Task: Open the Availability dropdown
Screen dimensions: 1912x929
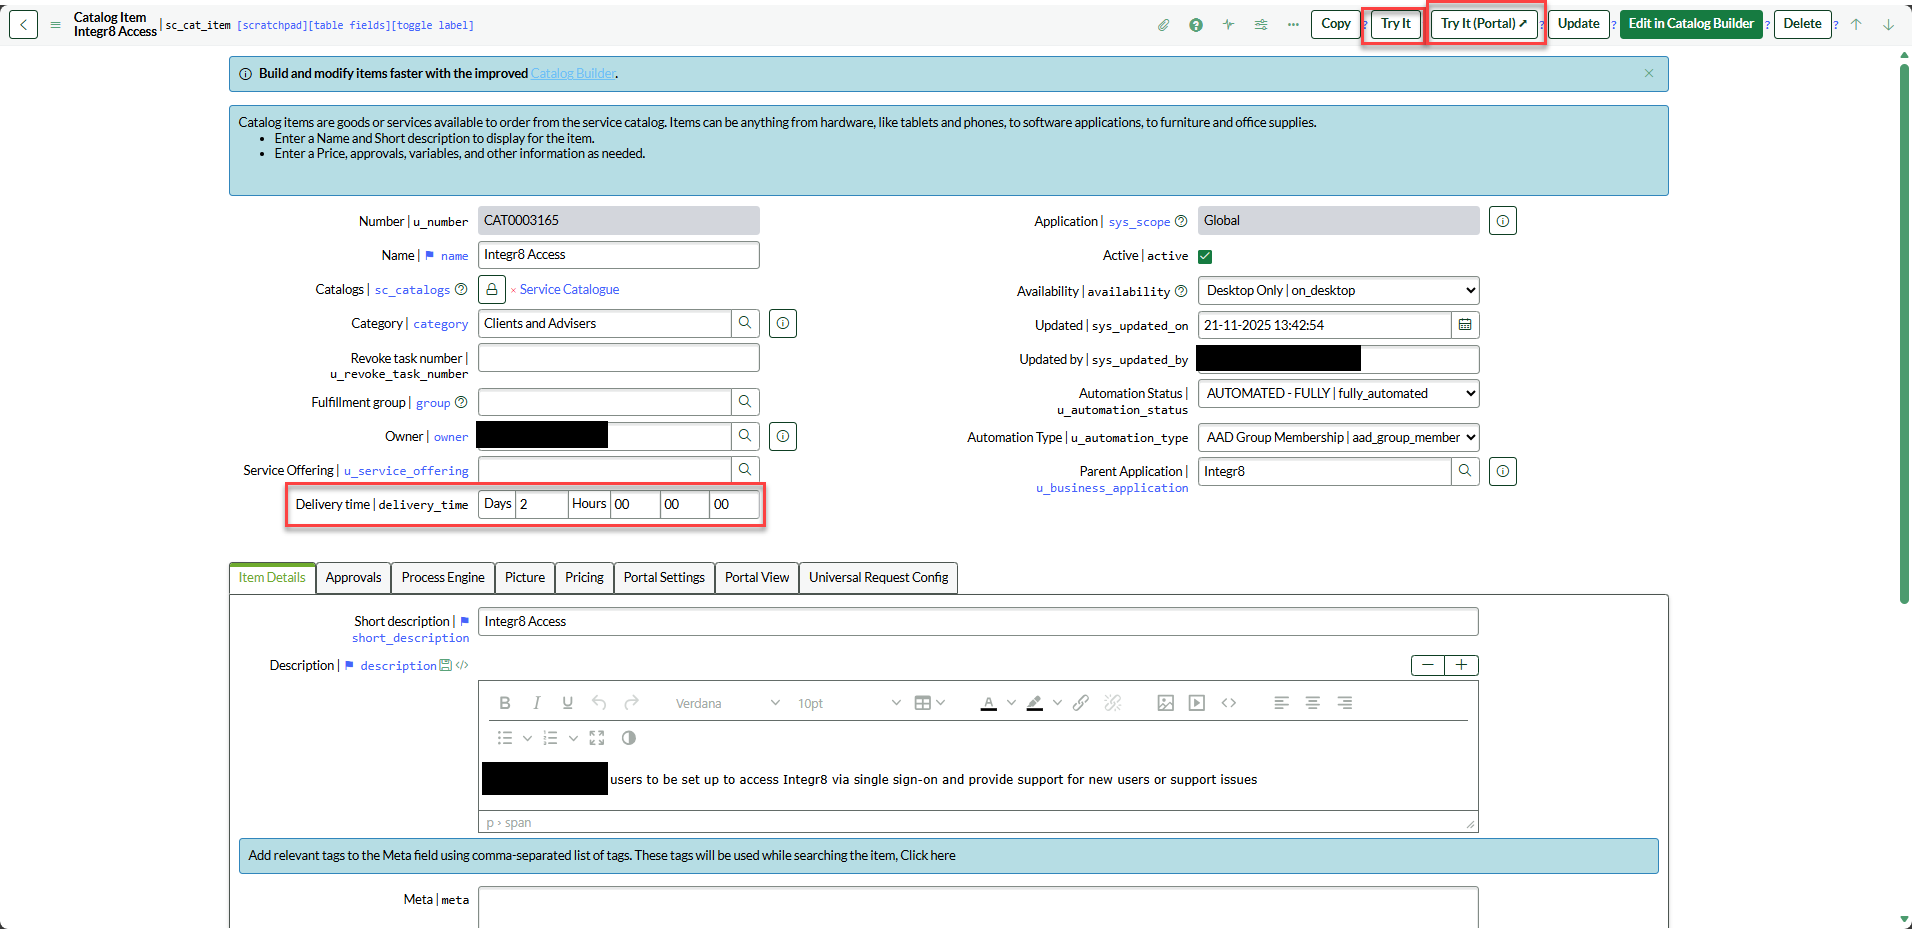Action: [1338, 291]
